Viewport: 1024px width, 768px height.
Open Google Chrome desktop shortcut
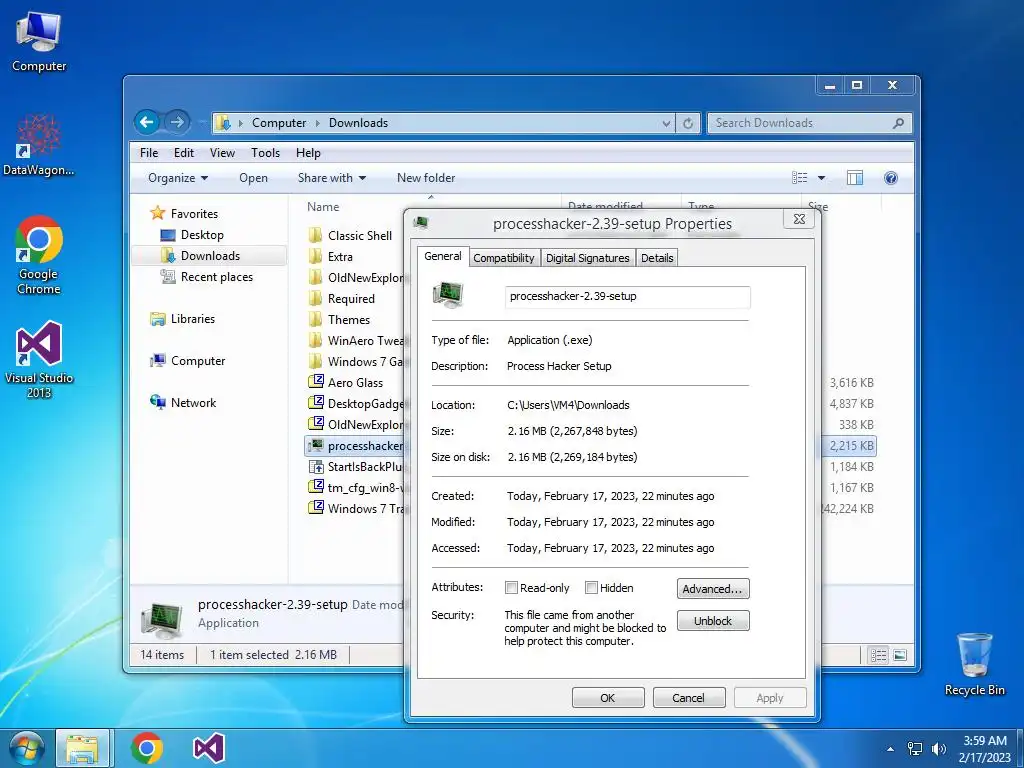click(39, 255)
